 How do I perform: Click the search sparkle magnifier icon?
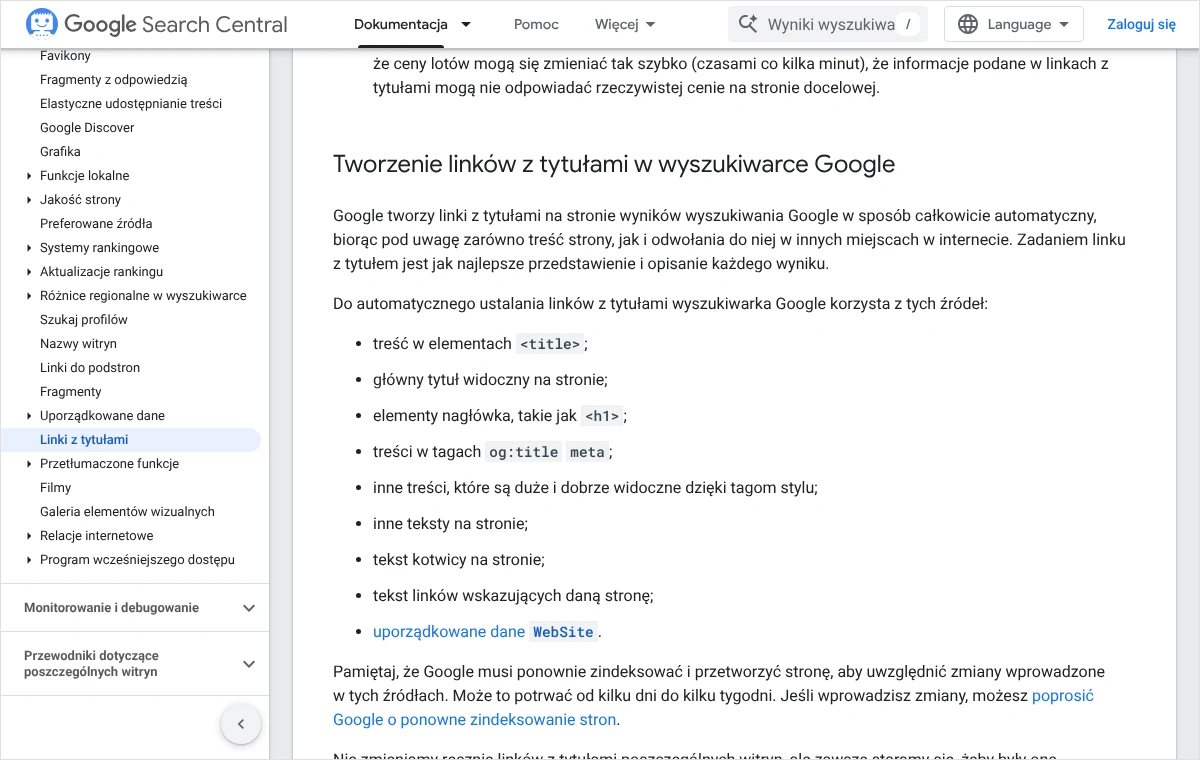tap(747, 24)
